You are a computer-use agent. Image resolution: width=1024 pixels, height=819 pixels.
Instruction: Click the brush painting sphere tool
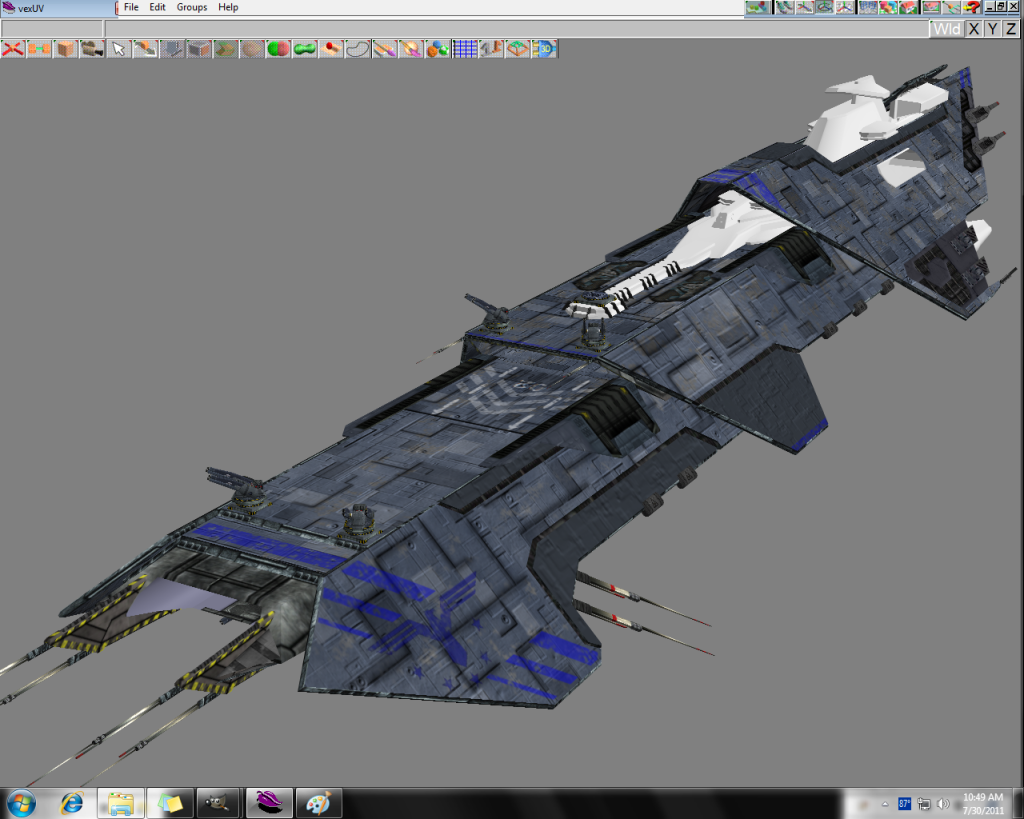[411, 49]
